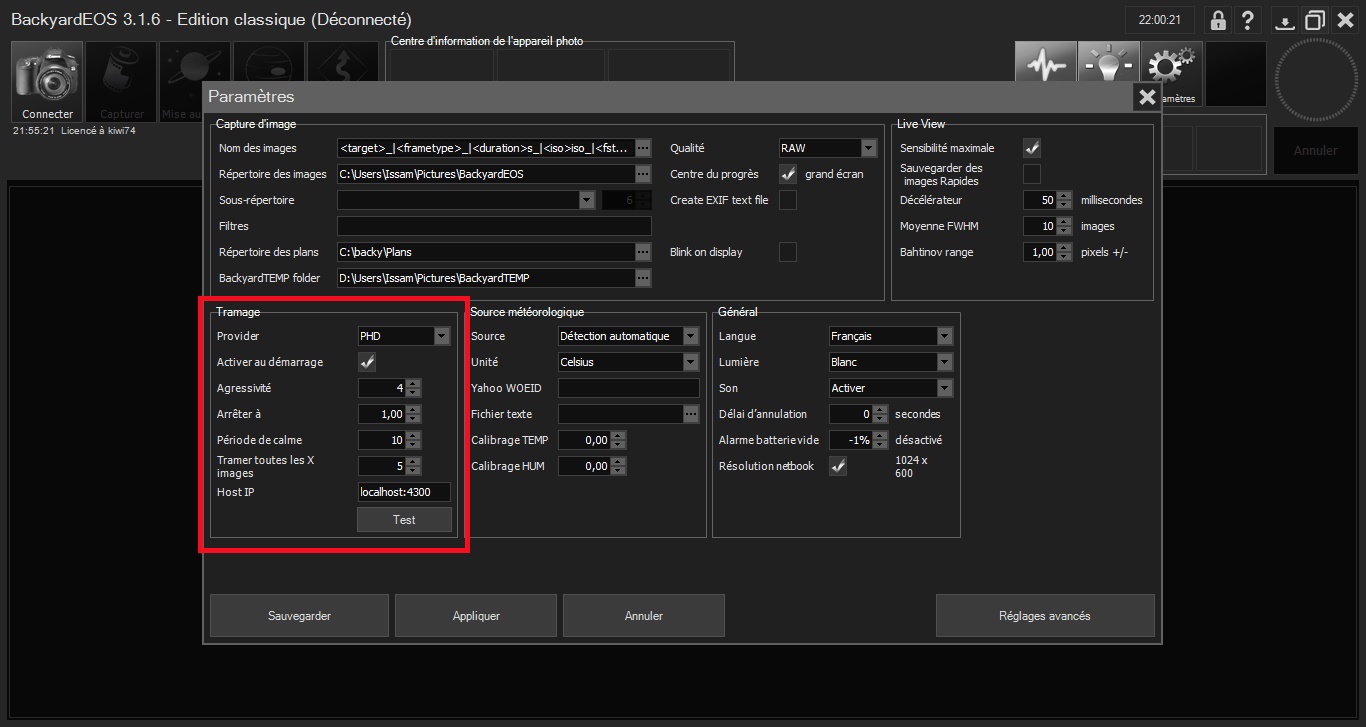The image size is (1366, 727).
Task: Click the BackyardTEMP folder path field
Action: [x=486, y=278]
